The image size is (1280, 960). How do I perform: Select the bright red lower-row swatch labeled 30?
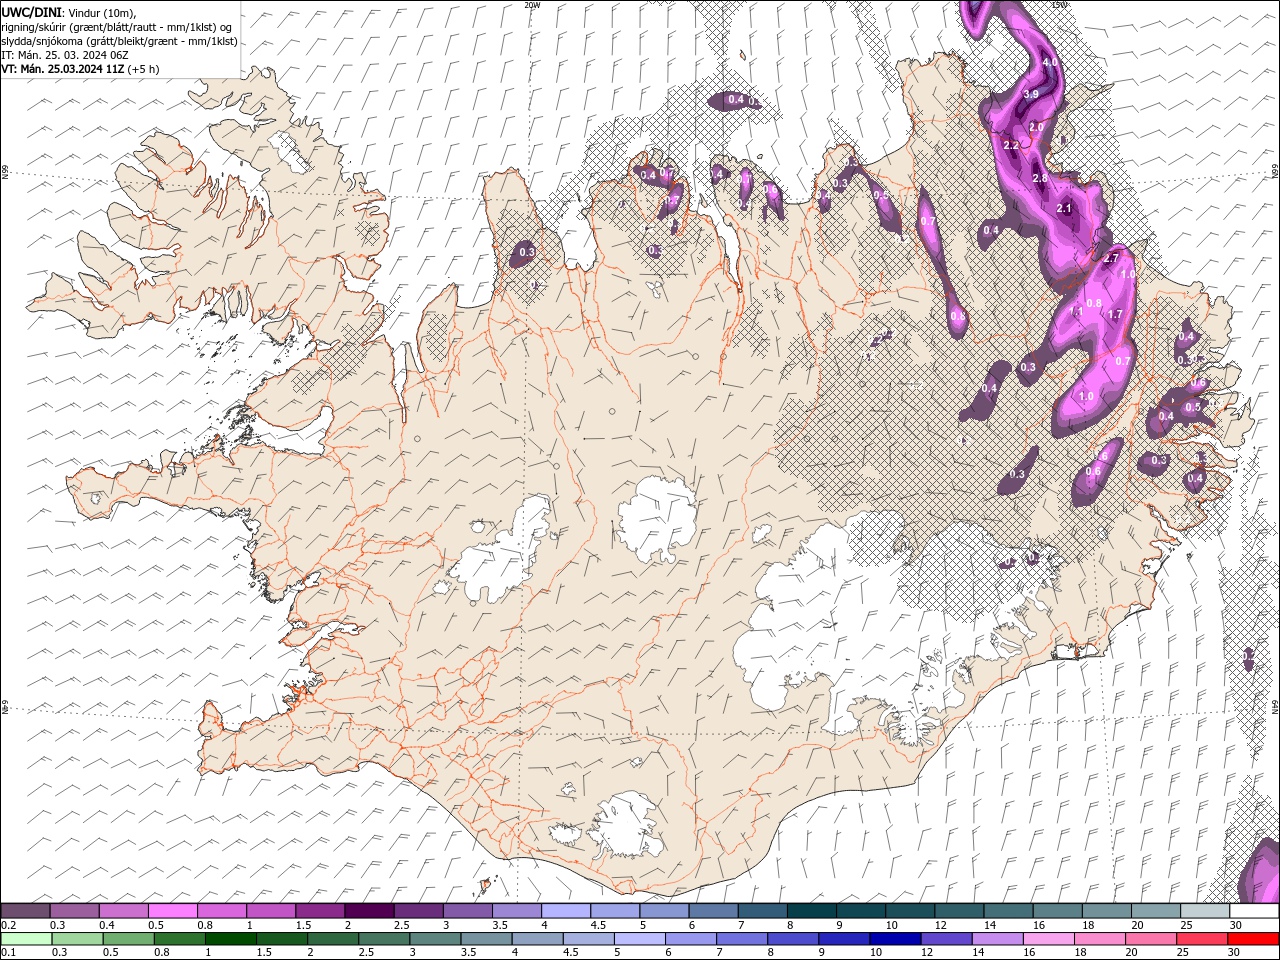click(1254, 939)
